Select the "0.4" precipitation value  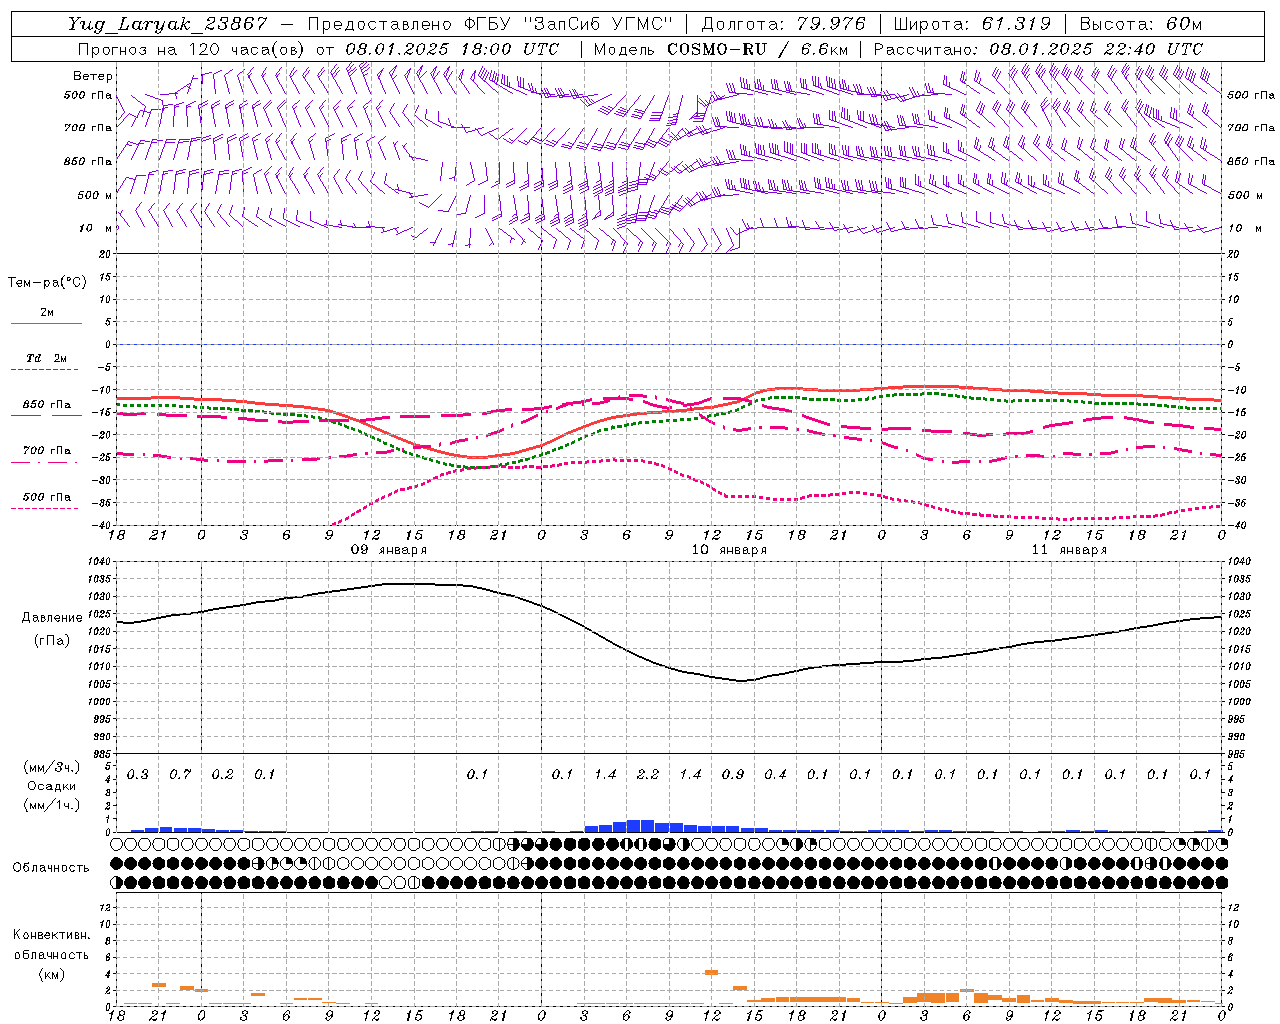point(775,775)
